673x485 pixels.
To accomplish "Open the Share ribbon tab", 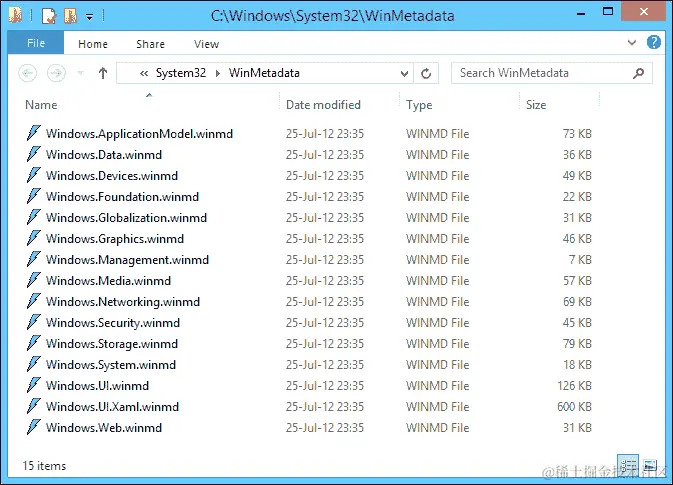I will [150, 44].
